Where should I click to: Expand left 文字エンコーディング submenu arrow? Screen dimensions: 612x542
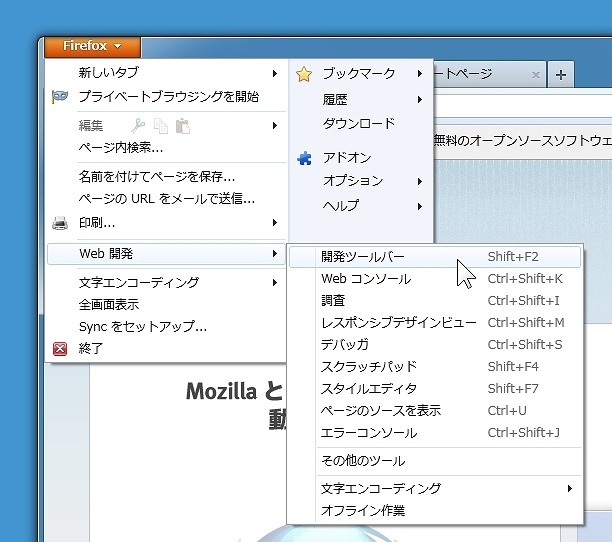click(275, 283)
